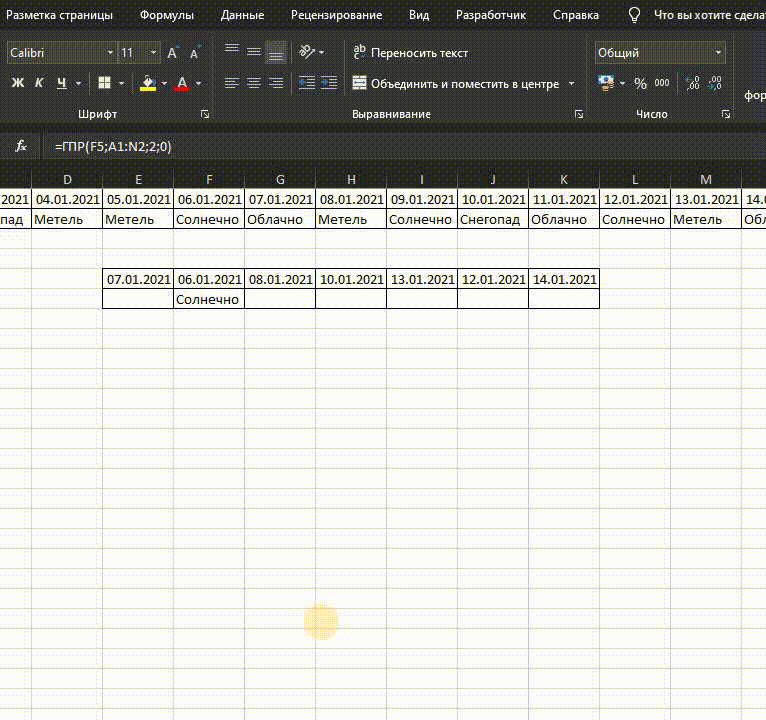The width and height of the screenshot is (766, 720).
Task: Apply accounting currency format icon
Action: point(606,83)
